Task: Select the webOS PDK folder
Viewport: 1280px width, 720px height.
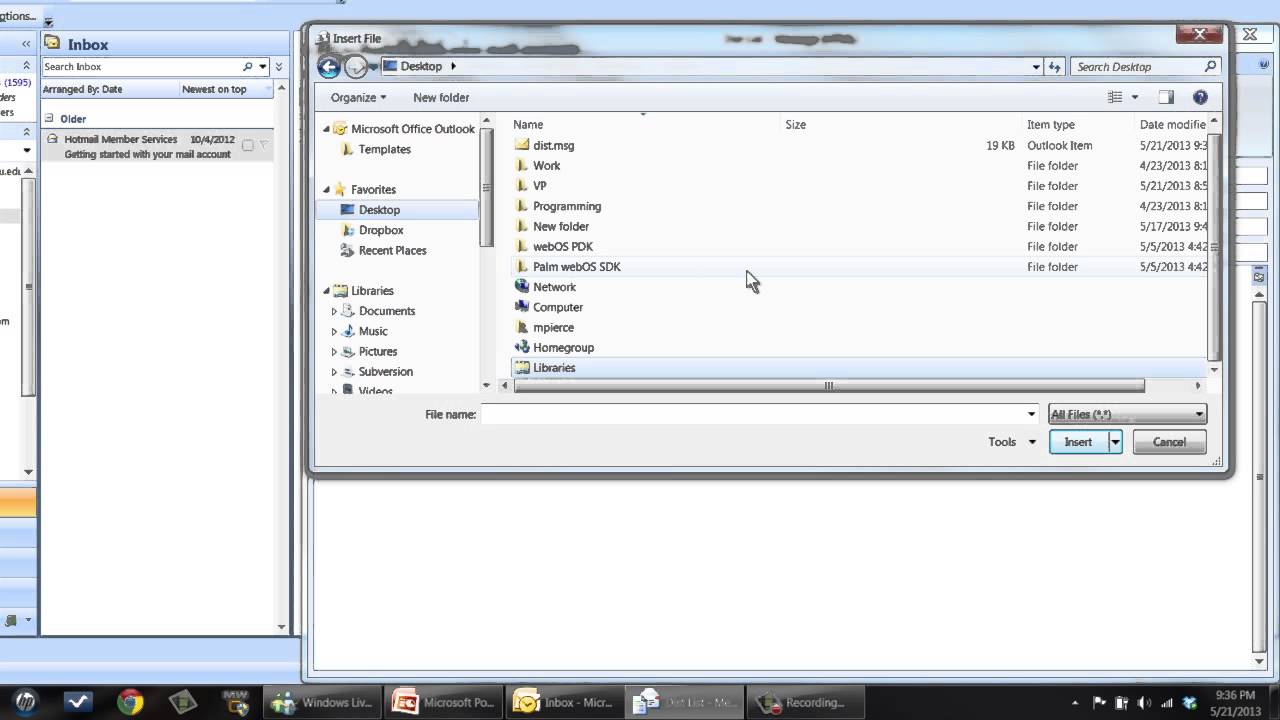Action: pyautogui.click(x=562, y=246)
